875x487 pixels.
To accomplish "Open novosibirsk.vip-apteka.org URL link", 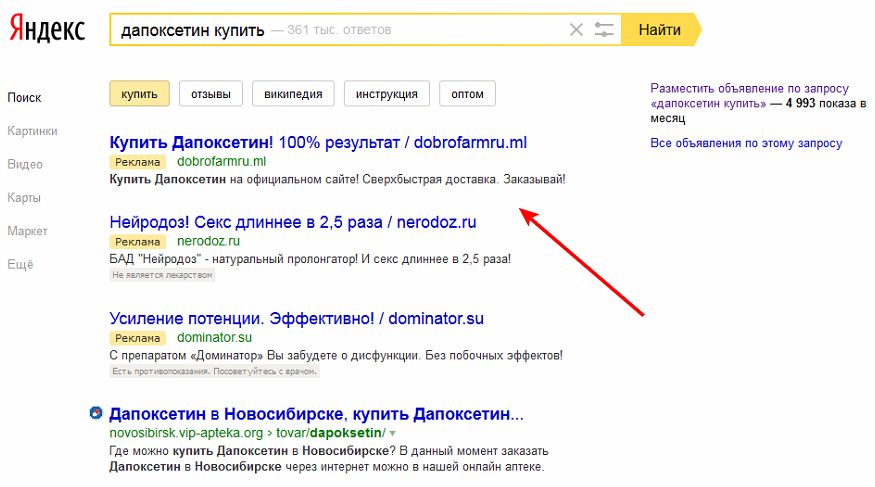I will 247,433.
